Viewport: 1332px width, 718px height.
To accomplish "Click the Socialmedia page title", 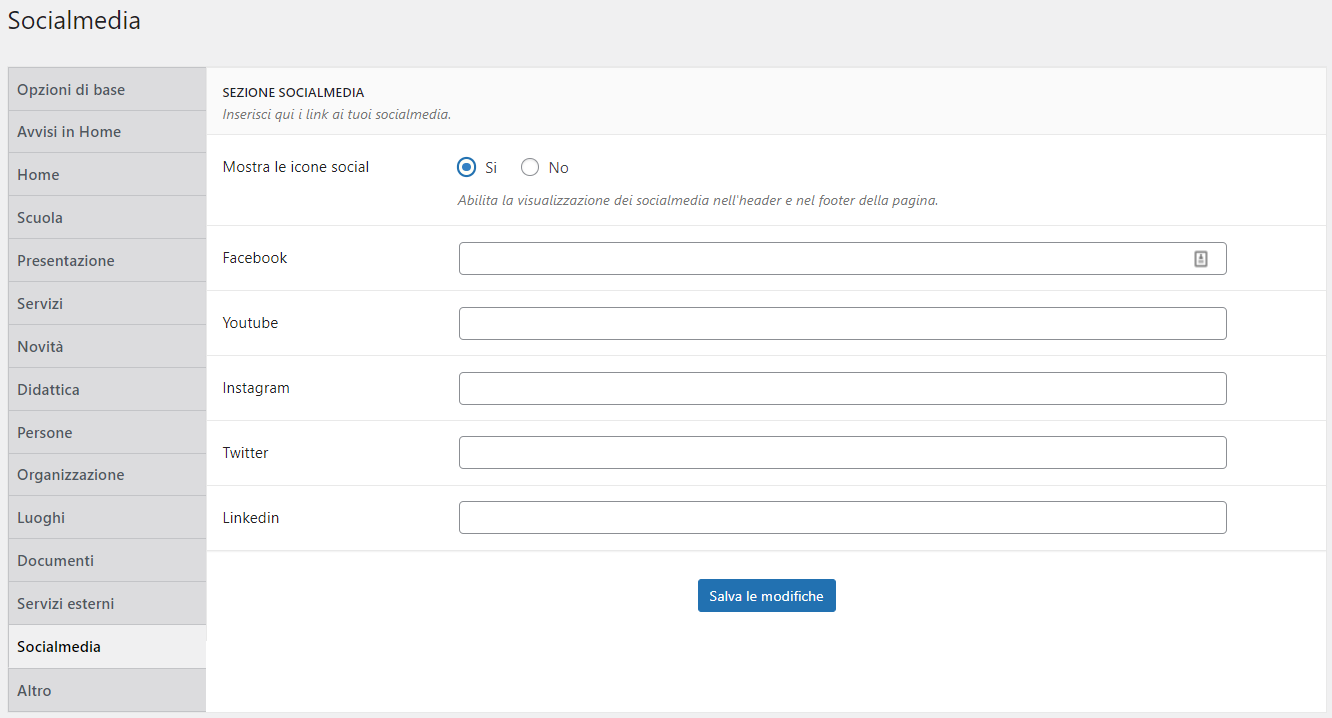I will click(x=74, y=20).
